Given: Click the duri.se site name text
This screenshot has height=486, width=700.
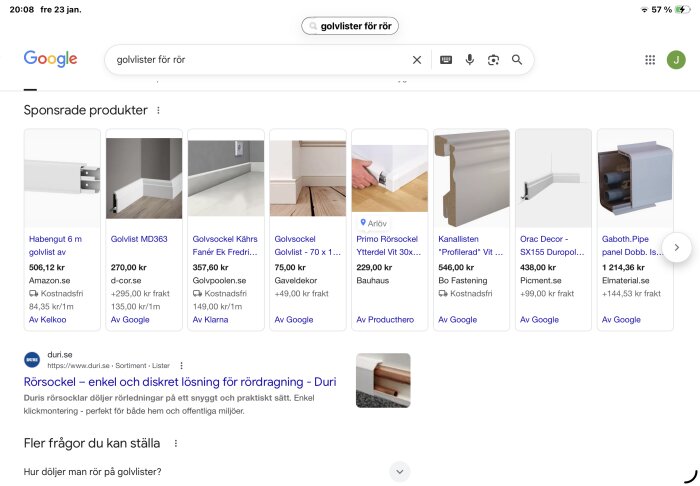Looking at the screenshot, I should [x=60, y=355].
